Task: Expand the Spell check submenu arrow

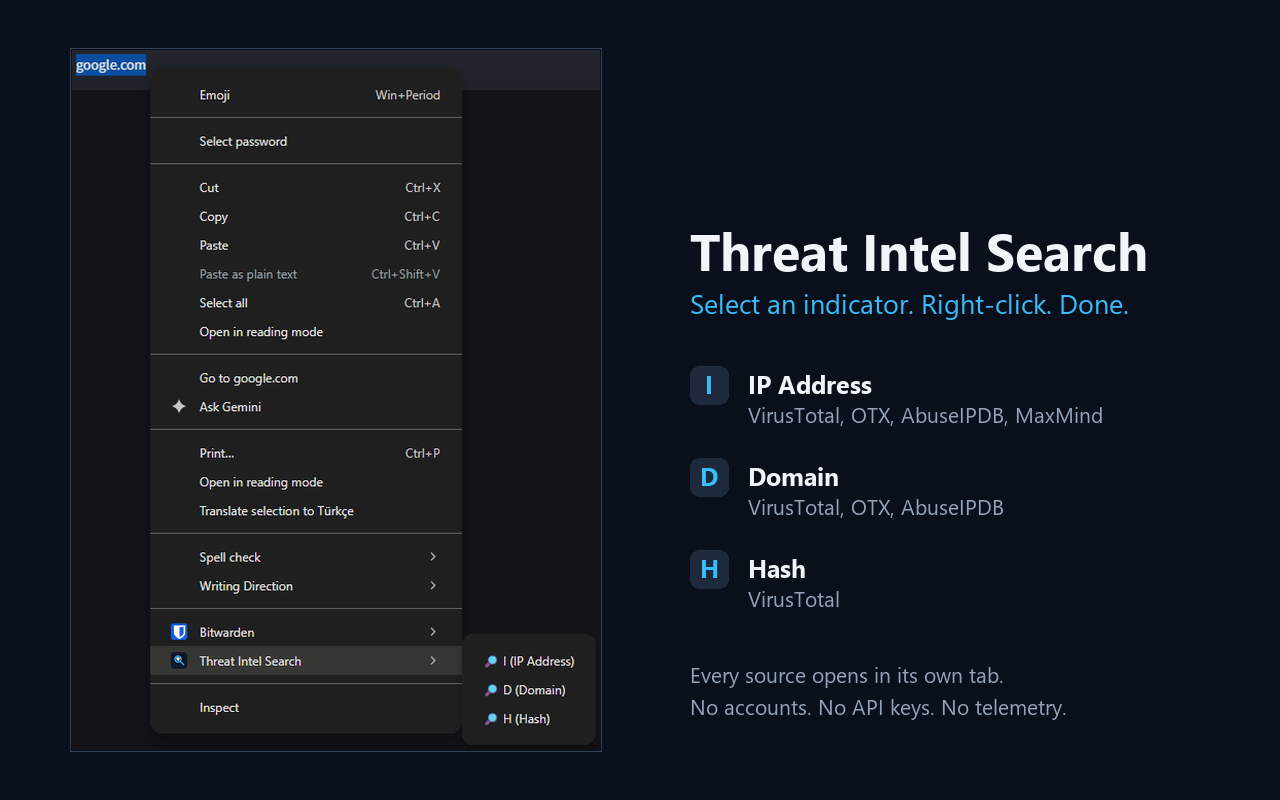Action: [433, 557]
